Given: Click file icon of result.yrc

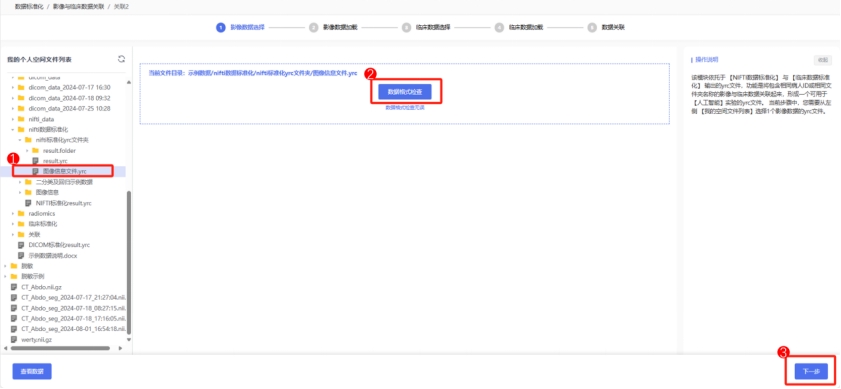Looking at the screenshot, I should 36,161.
